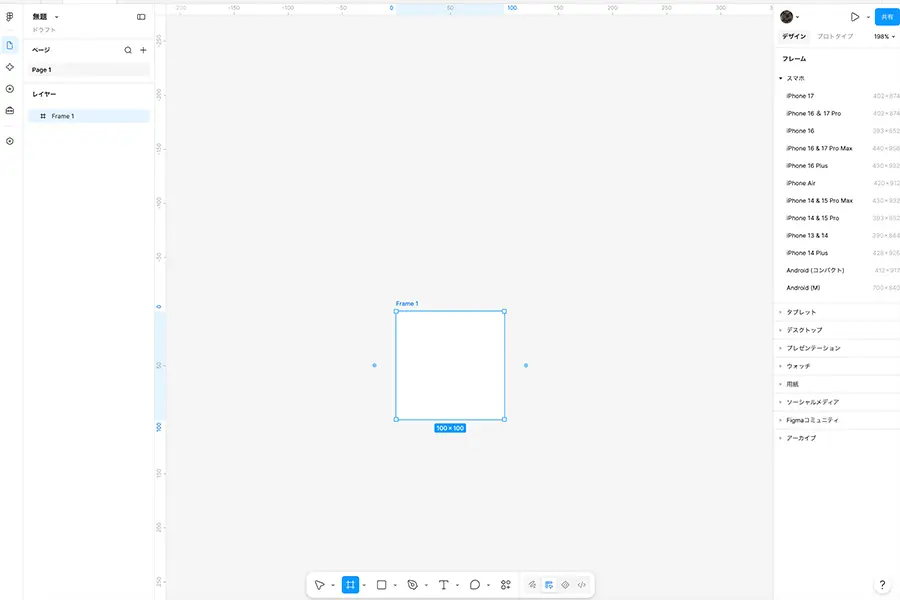Choose the iPhone 14 & 15 Pro Max preset
Screen dimensions: 900x600
tap(838, 200)
